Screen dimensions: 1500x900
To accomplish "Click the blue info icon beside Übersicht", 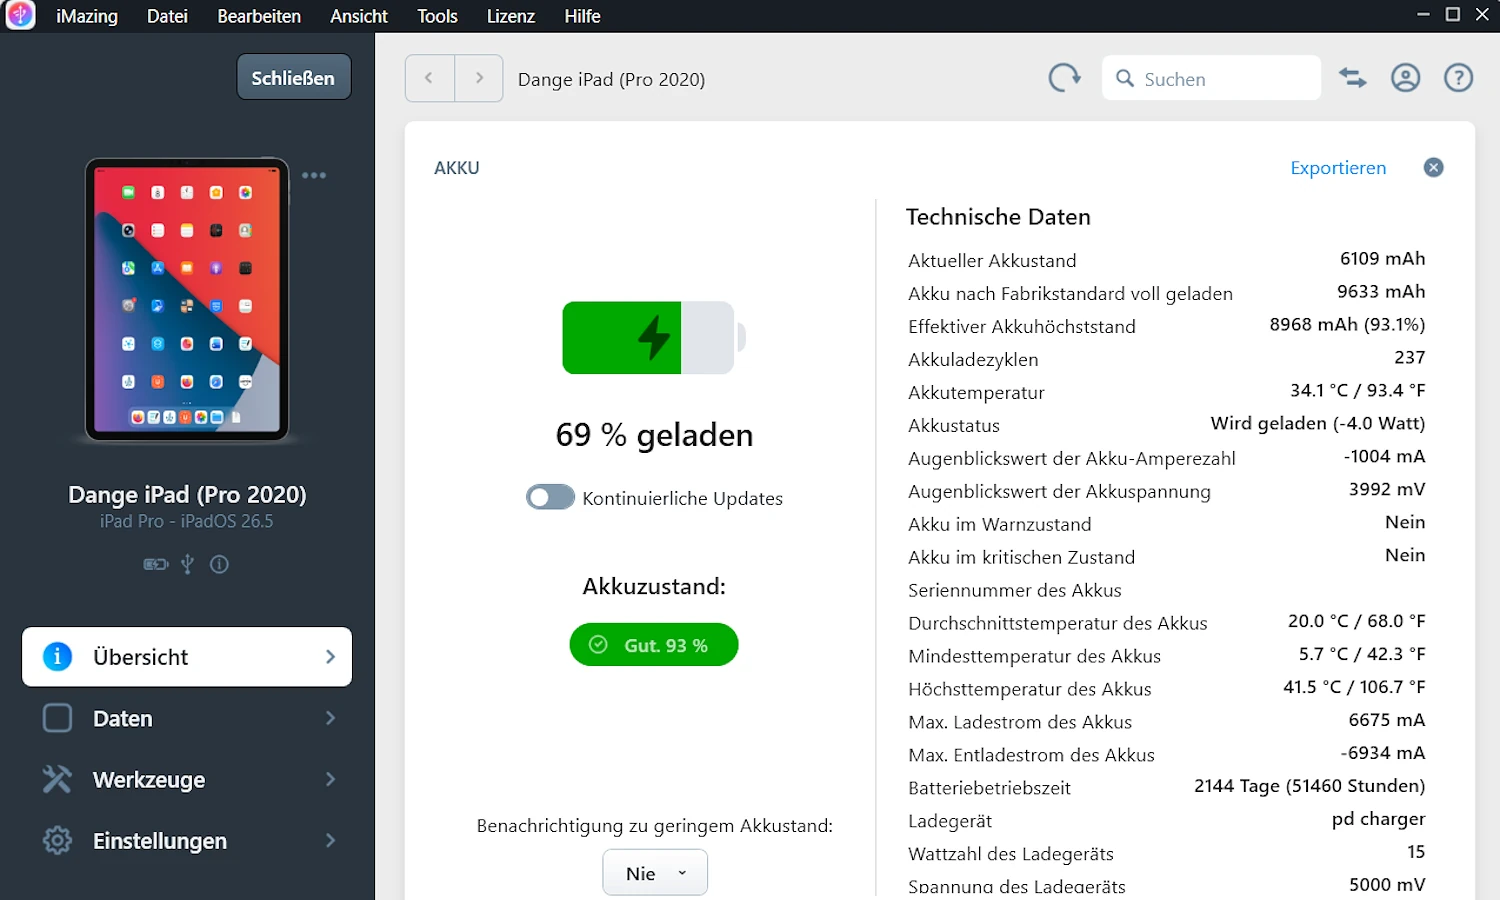I will (57, 656).
